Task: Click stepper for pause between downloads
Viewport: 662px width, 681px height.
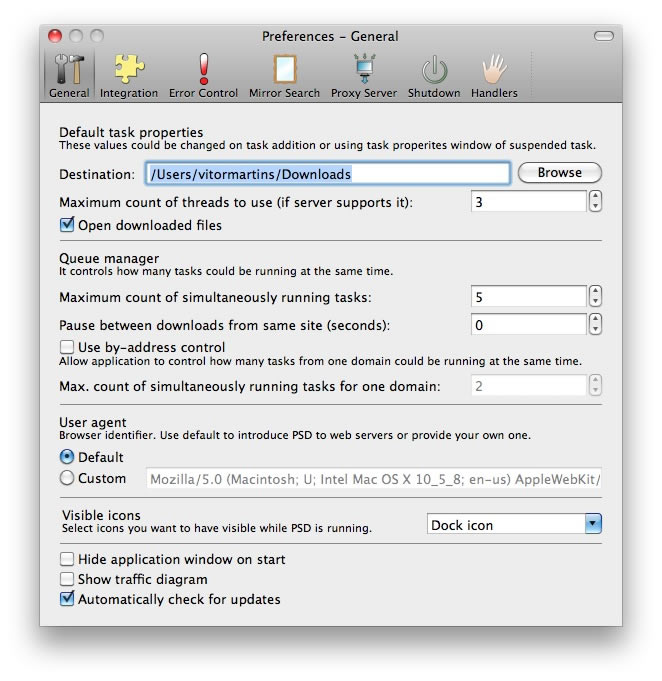Action: (596, 325)
